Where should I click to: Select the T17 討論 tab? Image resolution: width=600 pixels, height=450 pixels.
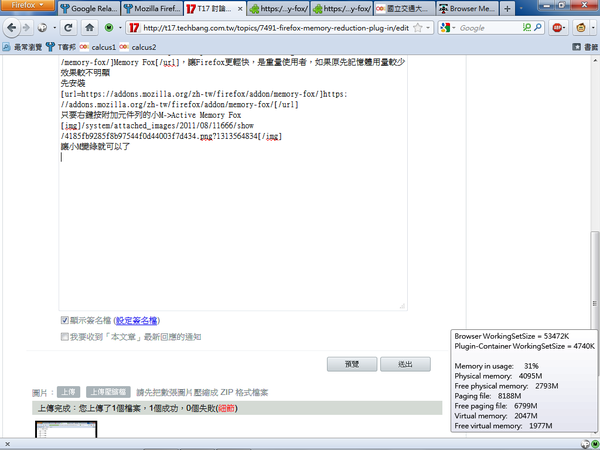tap(215, 8)
